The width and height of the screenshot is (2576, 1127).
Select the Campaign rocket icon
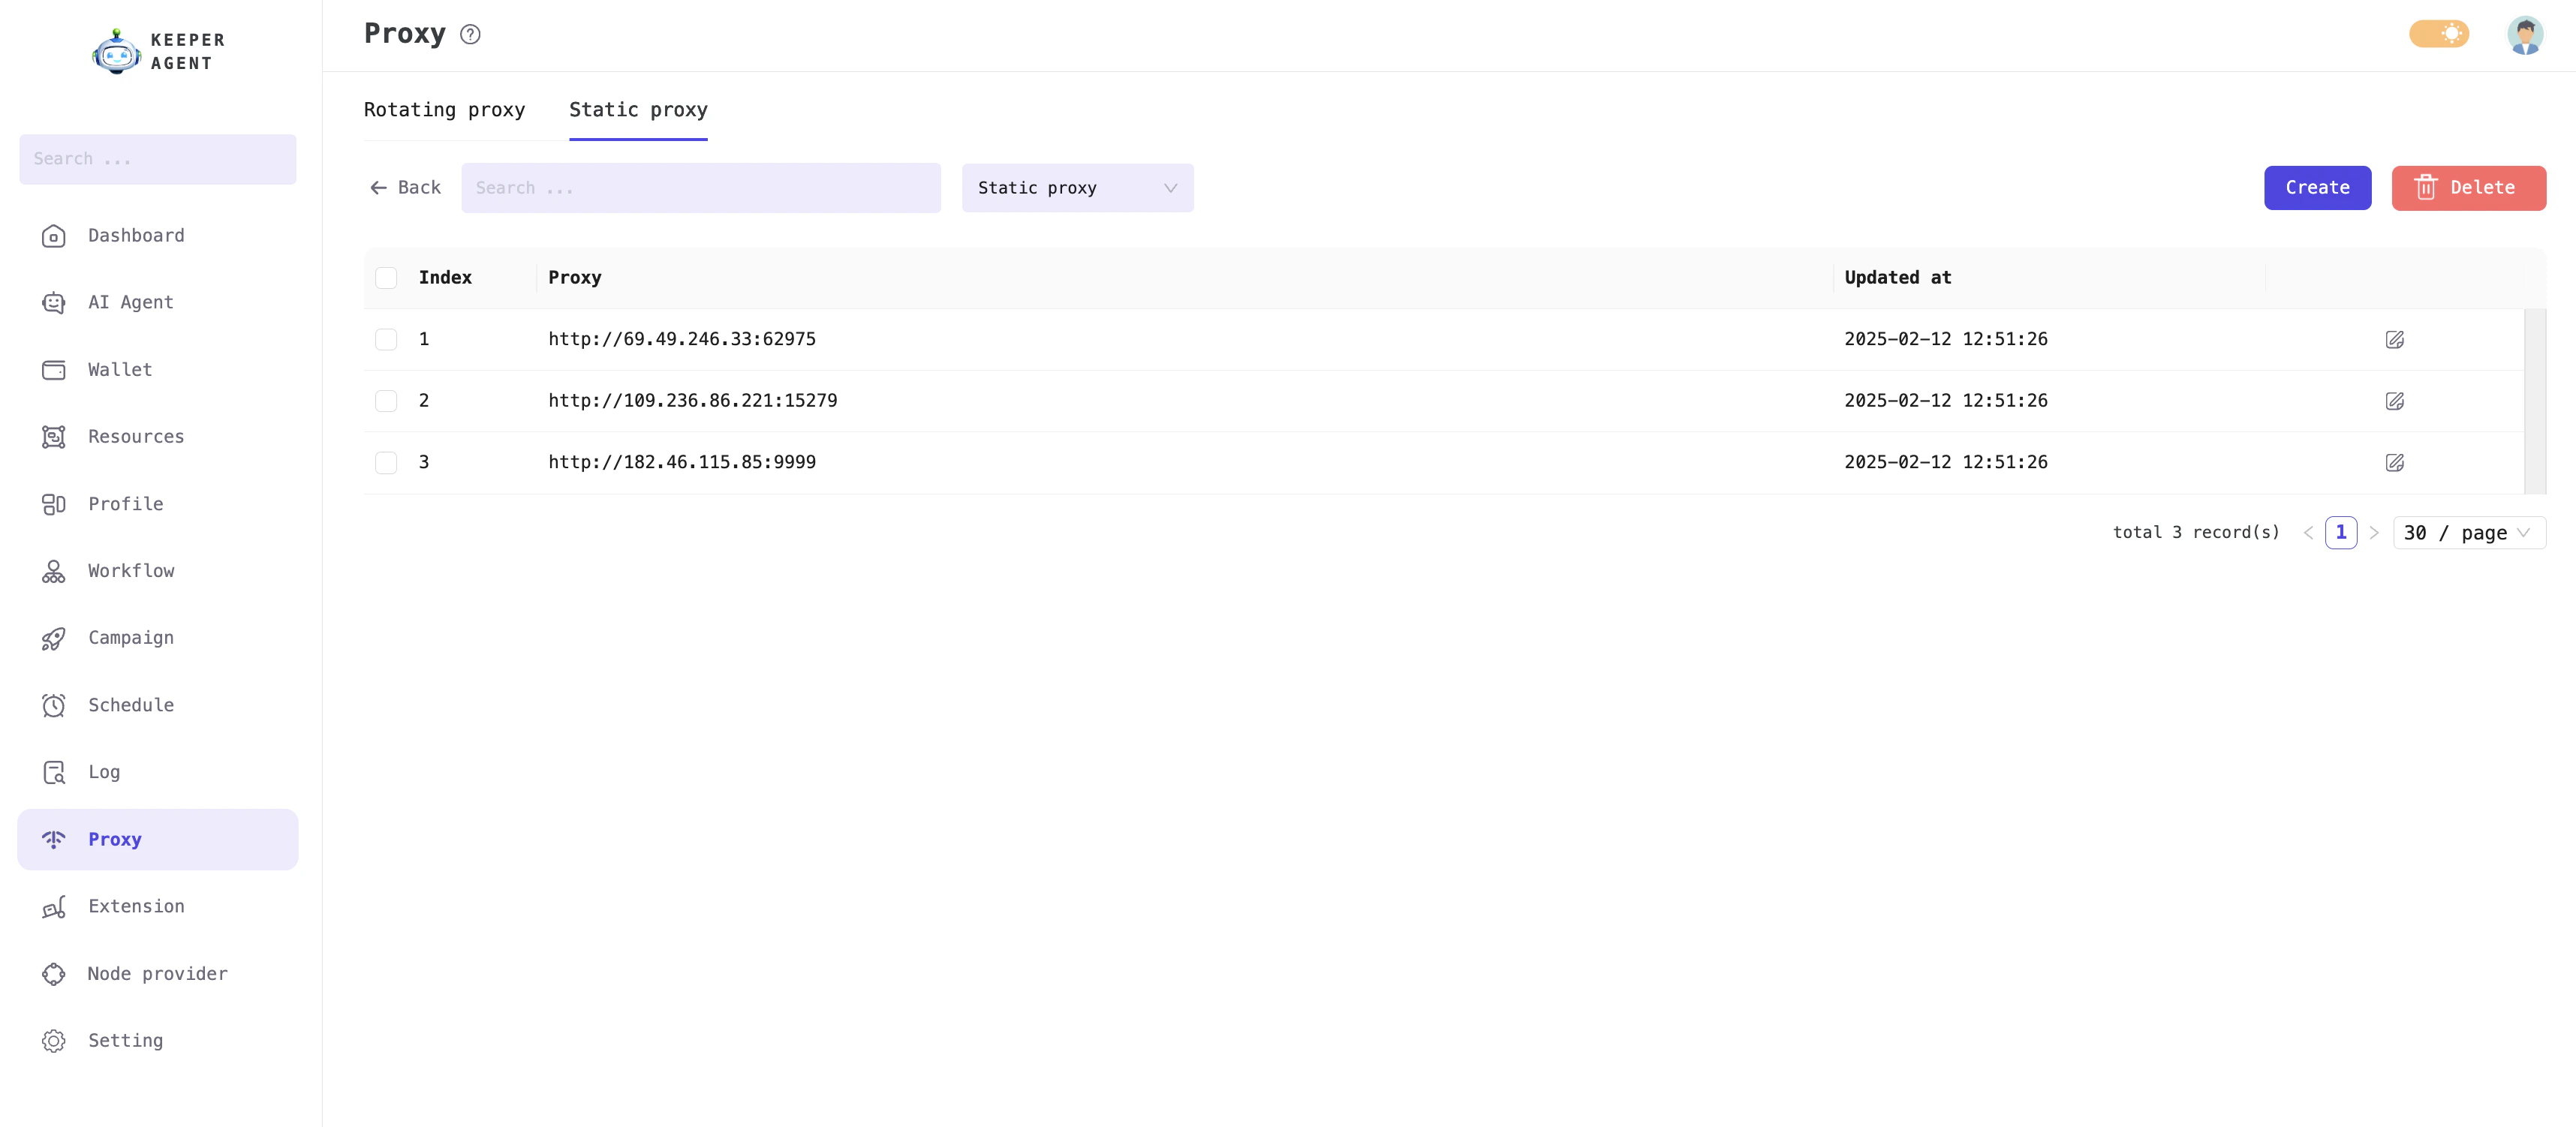click(53, 638)
